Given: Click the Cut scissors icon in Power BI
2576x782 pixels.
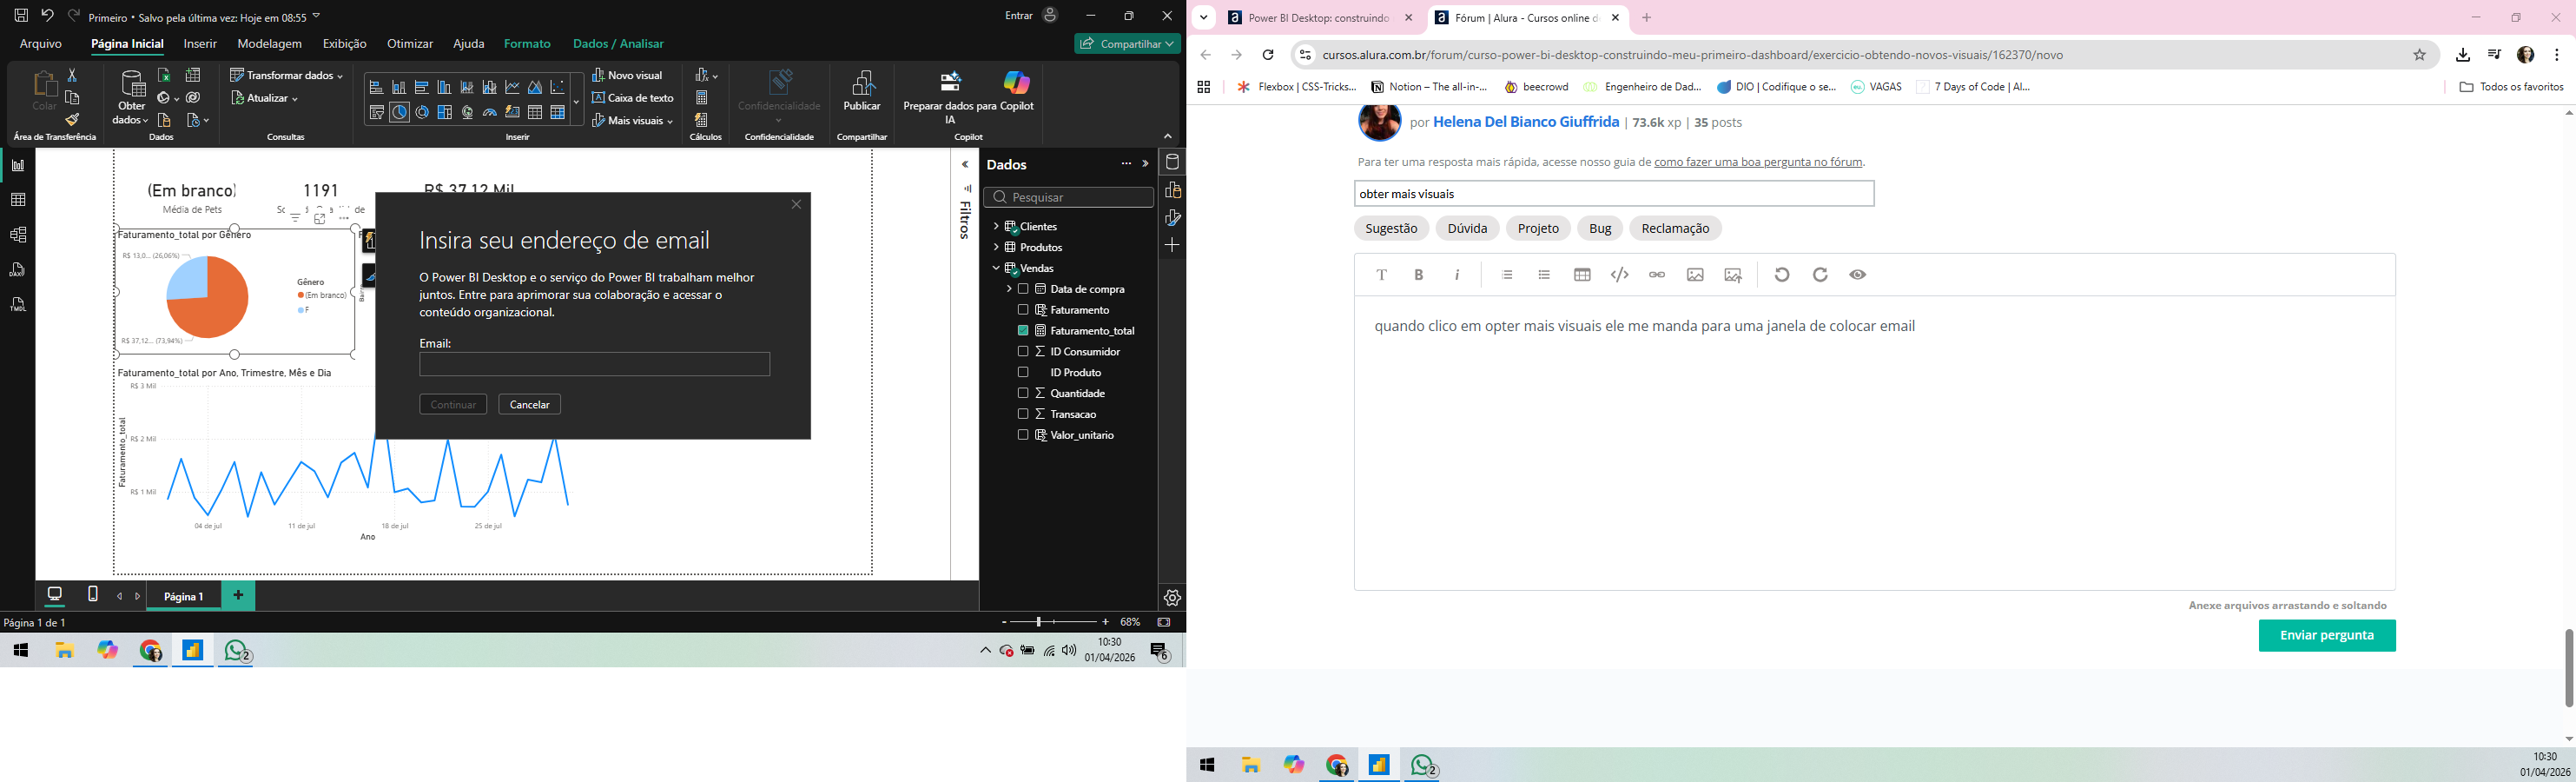Looking at the screenshot, I should point(72,75).
